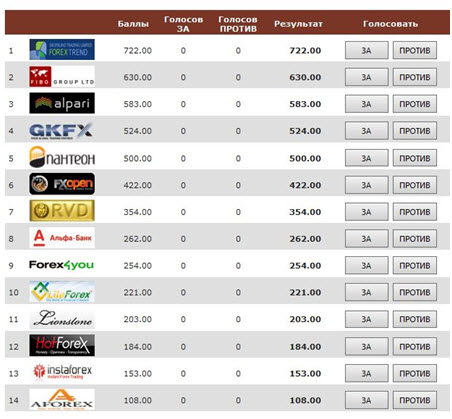The width and height of the screenshot is (452, 419).
Task: Click the ForexTrend broker logo
Action: [x=62, y=50]
